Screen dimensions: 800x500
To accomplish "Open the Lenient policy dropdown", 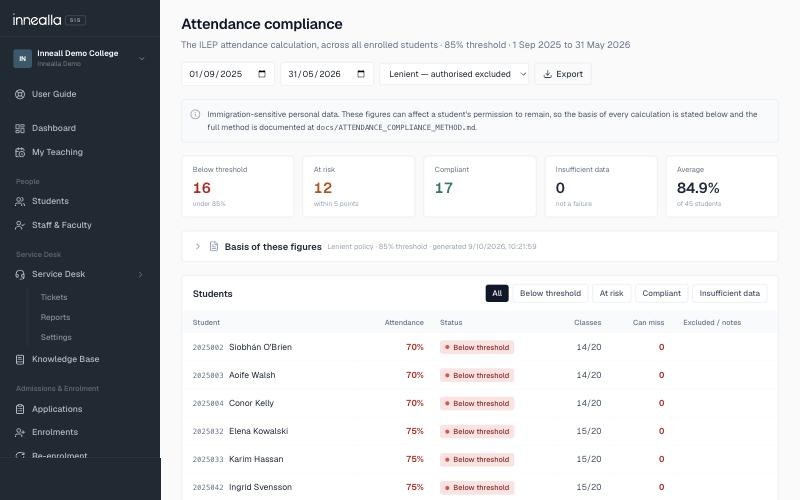I will (454, 74).
